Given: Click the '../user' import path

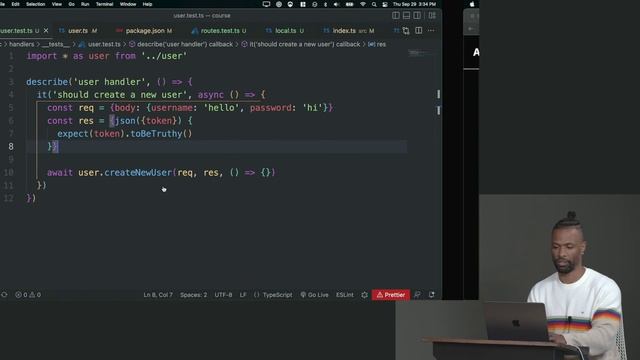Looking at the screenshot, I should pyautogui.click(x=164, y=56).
